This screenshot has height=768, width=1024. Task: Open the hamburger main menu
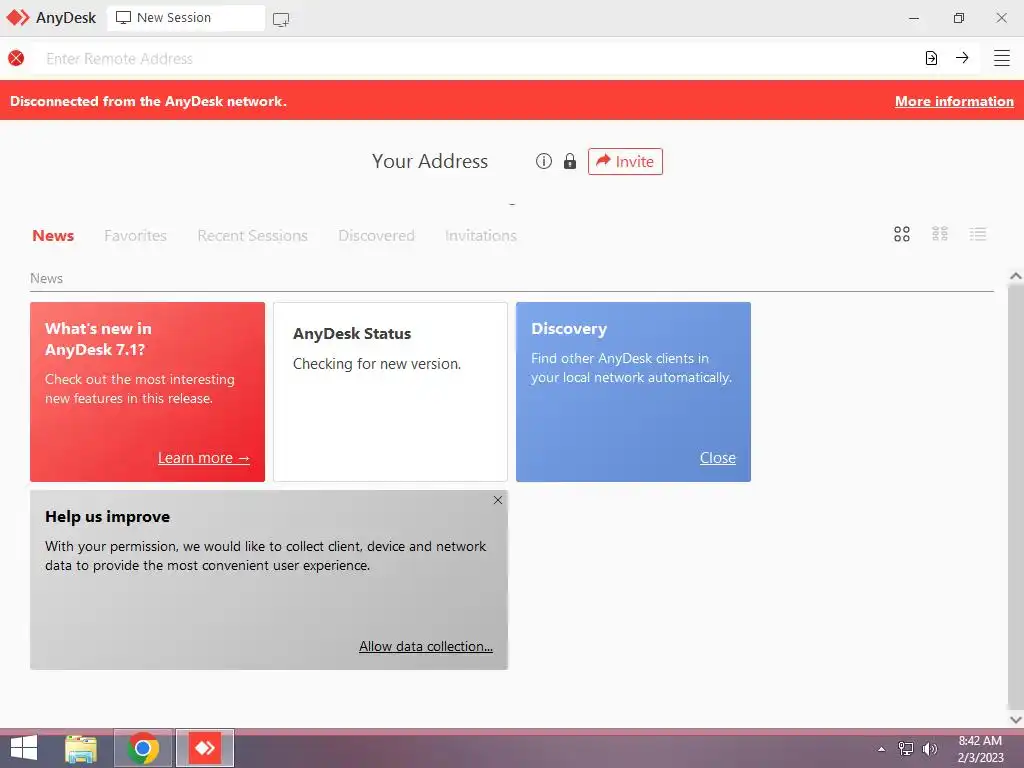[1002, 58]
